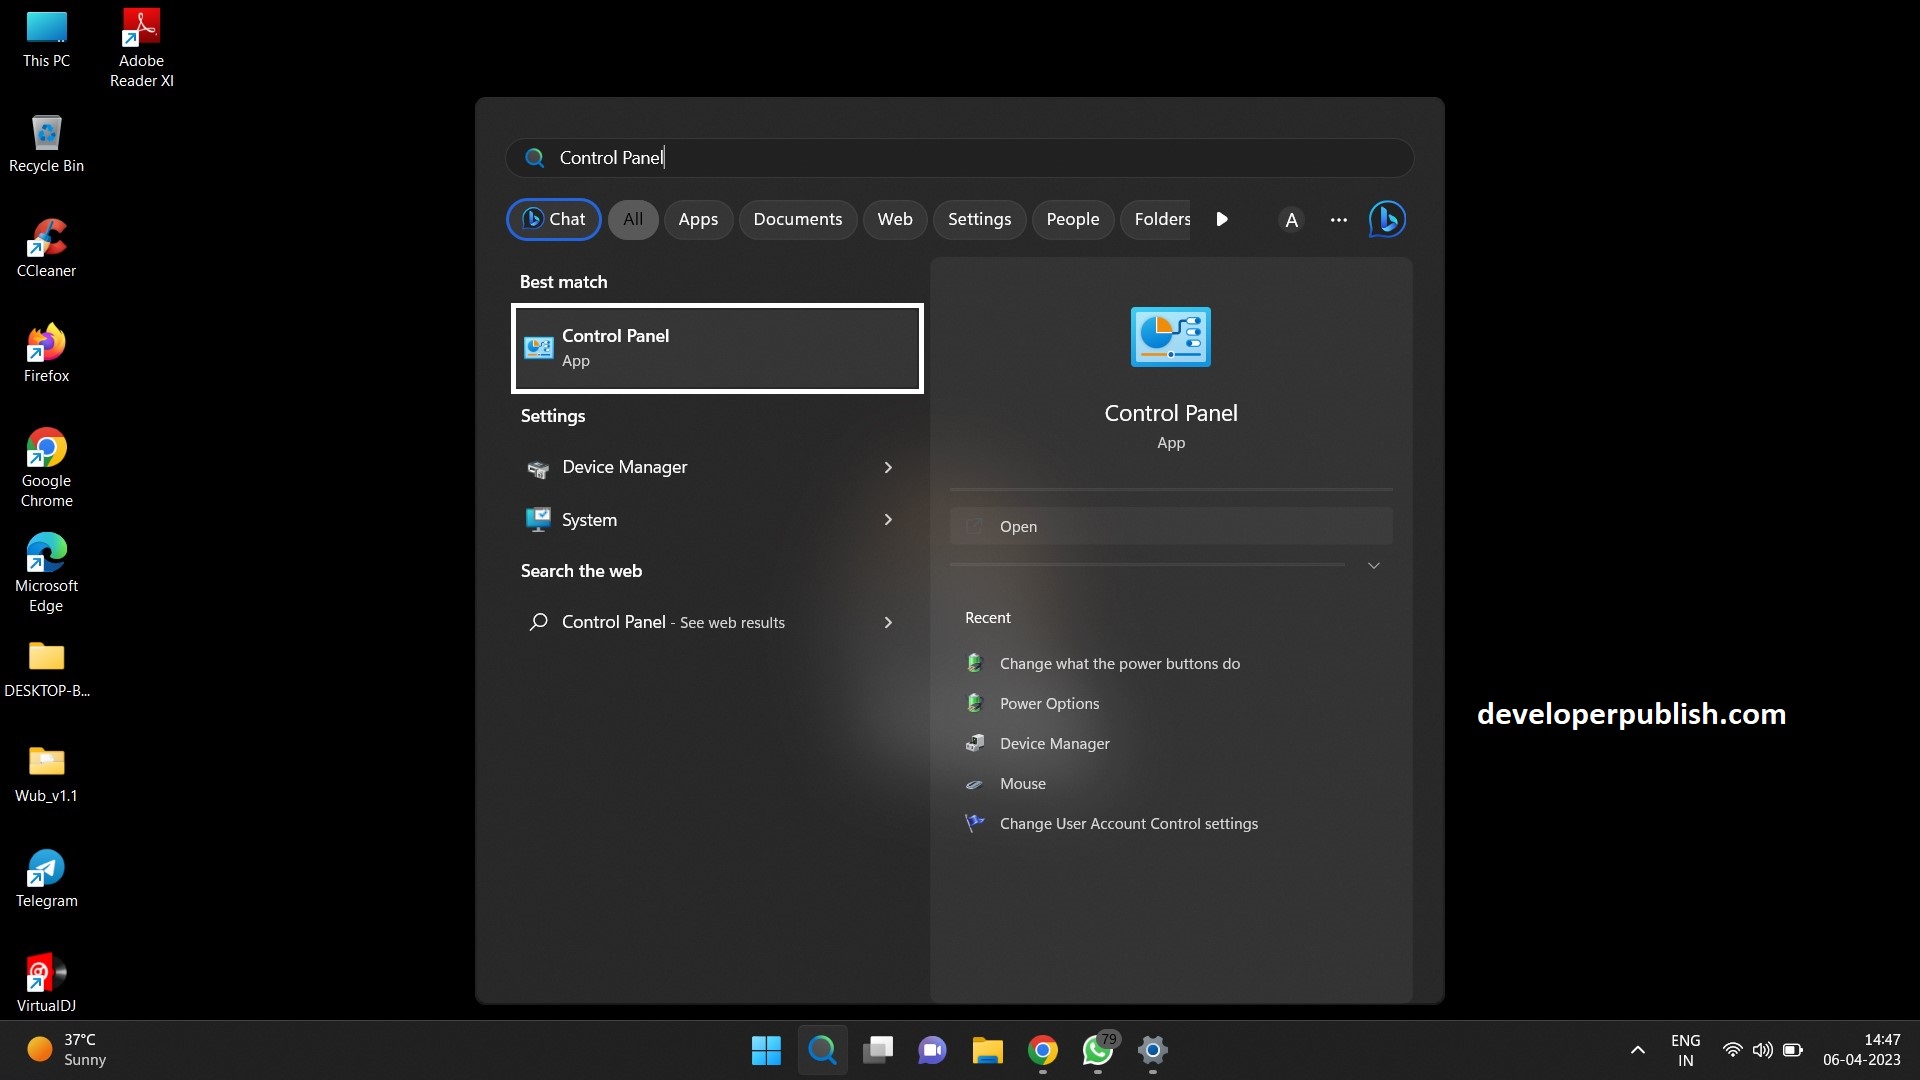This screenshot has width=1920, height=1080.
Task: Select the Control Panel best match result
Action: pyautogui.click(x=716, y=348)
